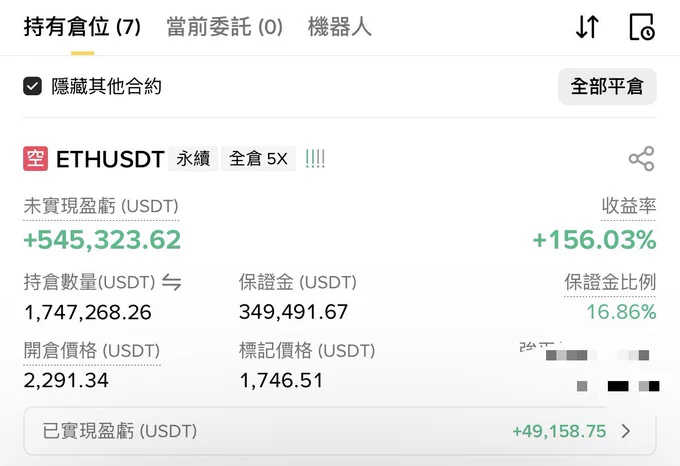Tap the 收益率 label for explanation
The image size is (680, 466).
click(x=628, y=206)
